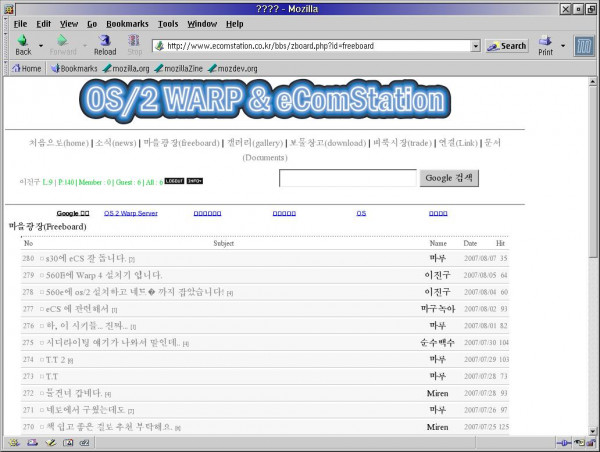Click the Google 검색 search button
This screenshot has height=452, width=600.
click(450, 178)
